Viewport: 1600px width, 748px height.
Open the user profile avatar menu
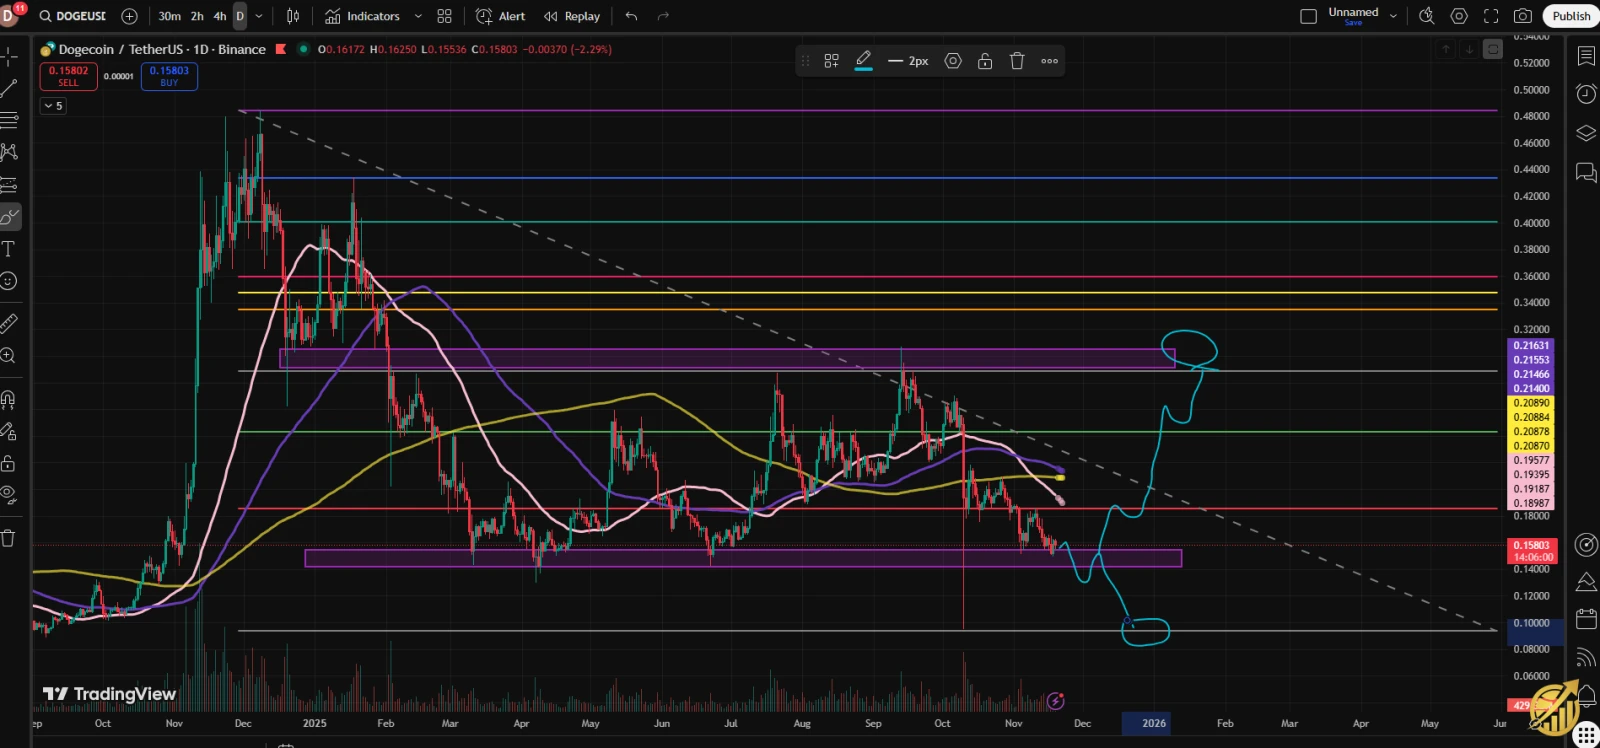tap(9, 15)
